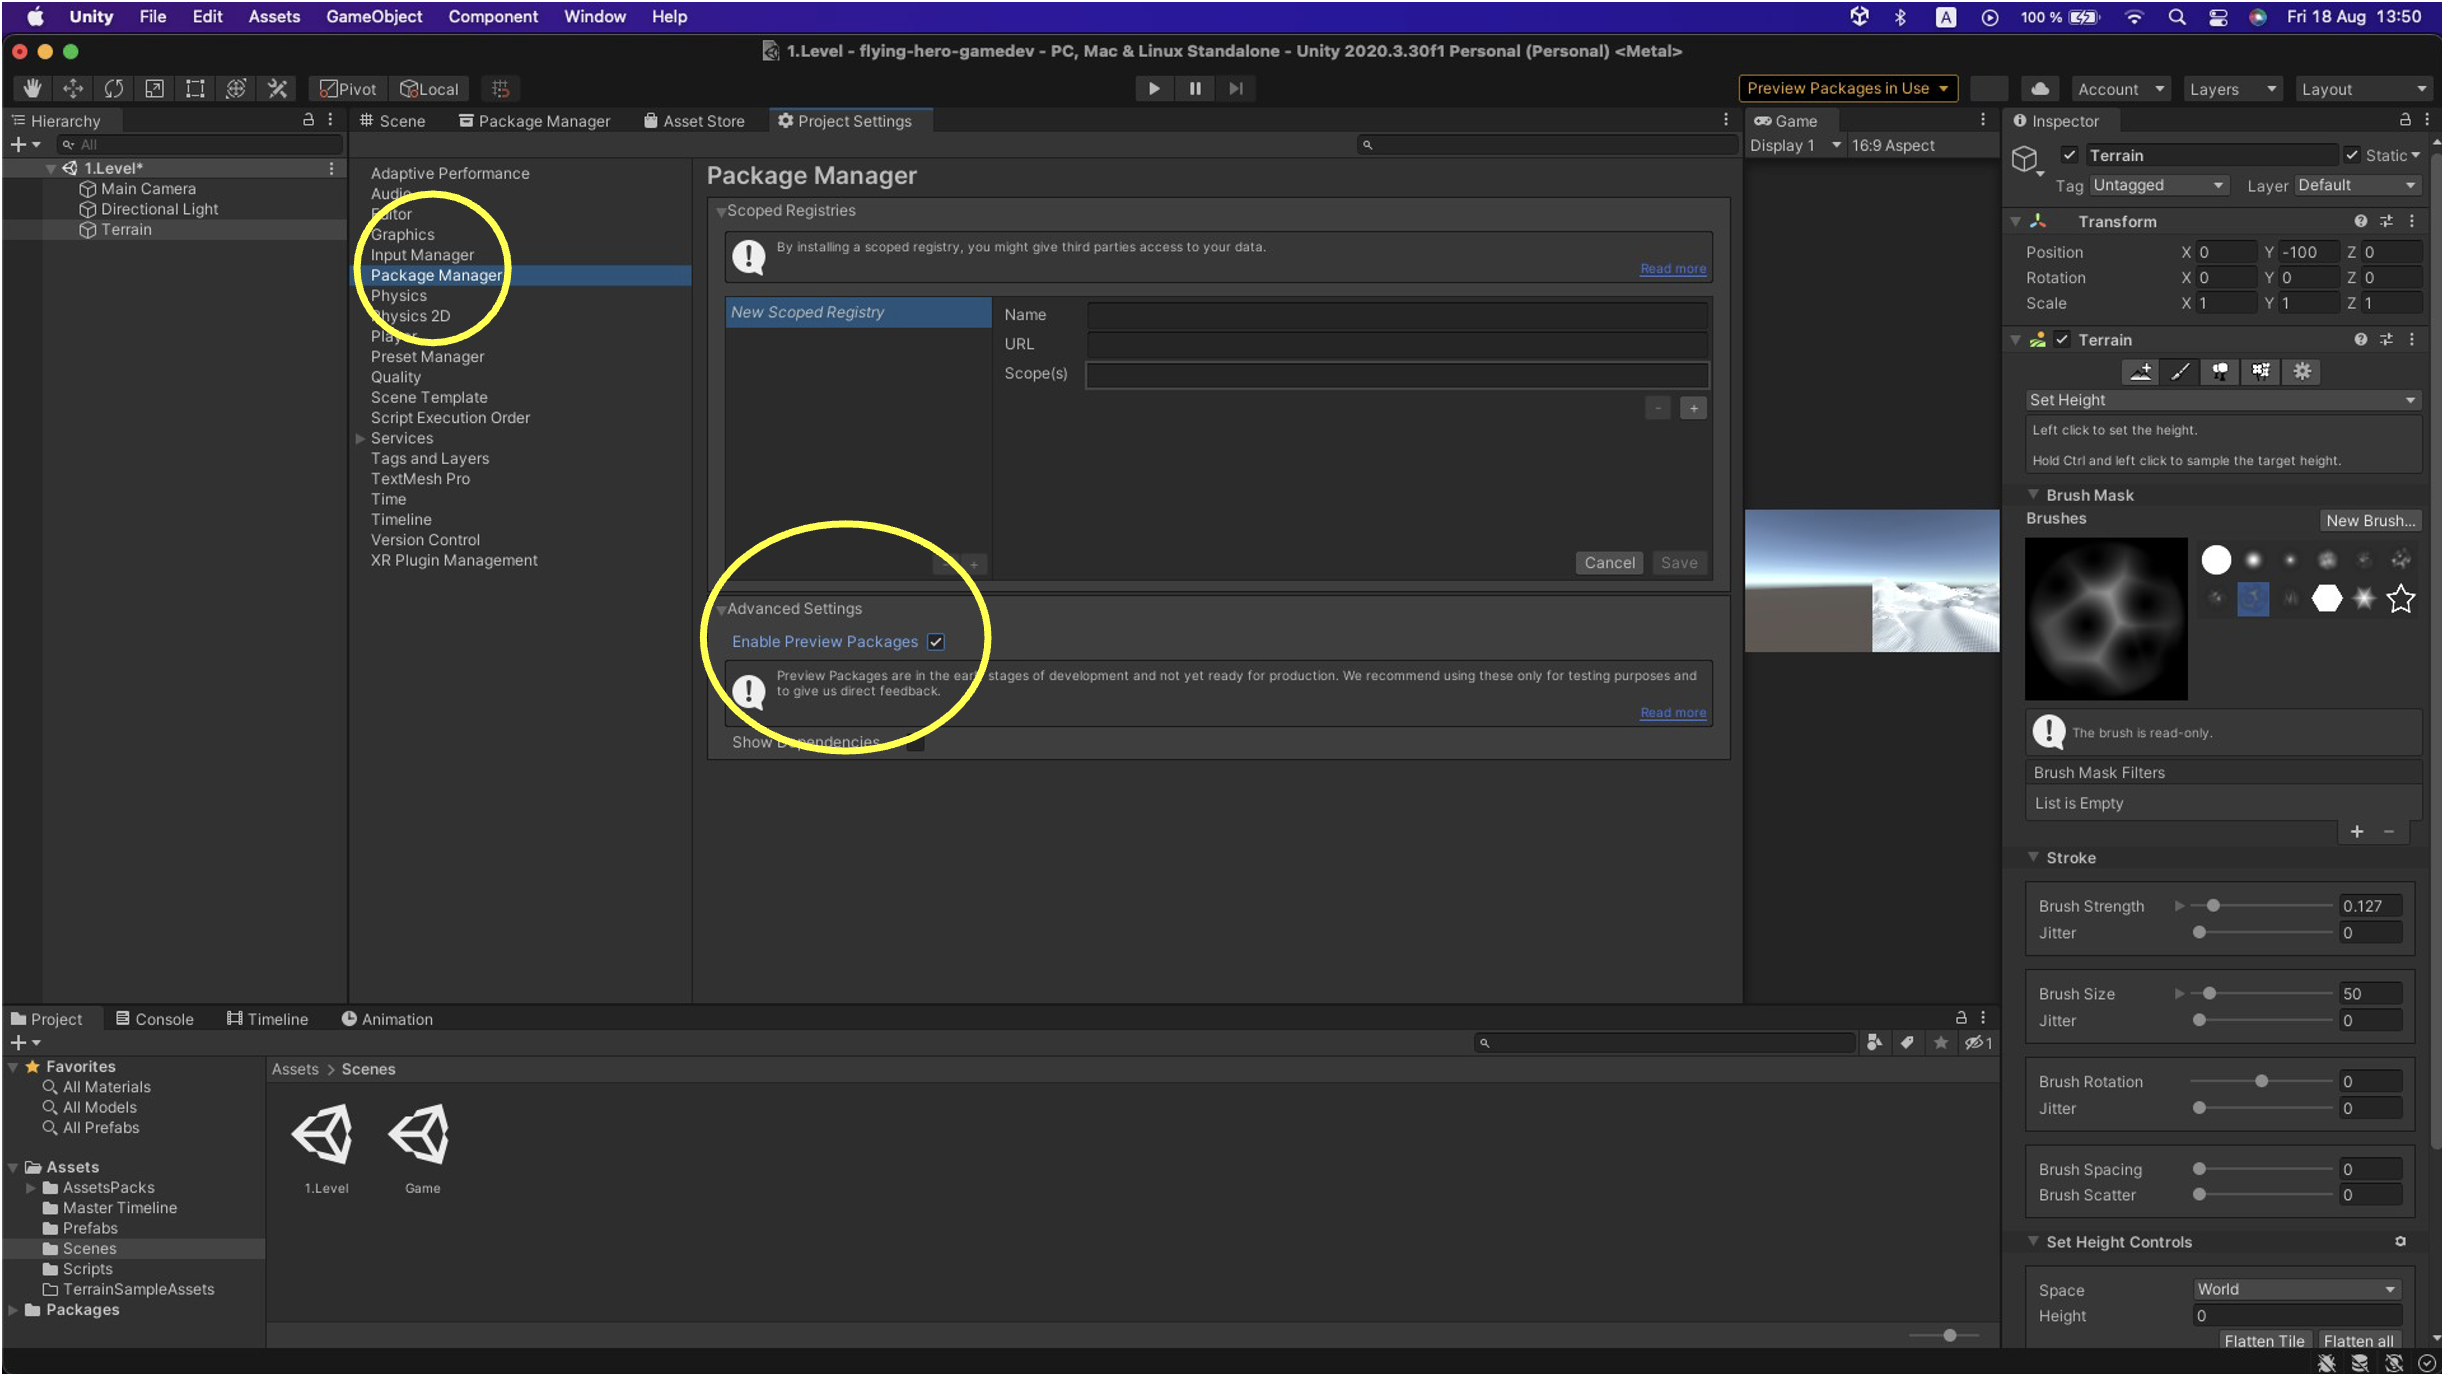
Task: Select Paint Trees icon
Action: 2220,372
